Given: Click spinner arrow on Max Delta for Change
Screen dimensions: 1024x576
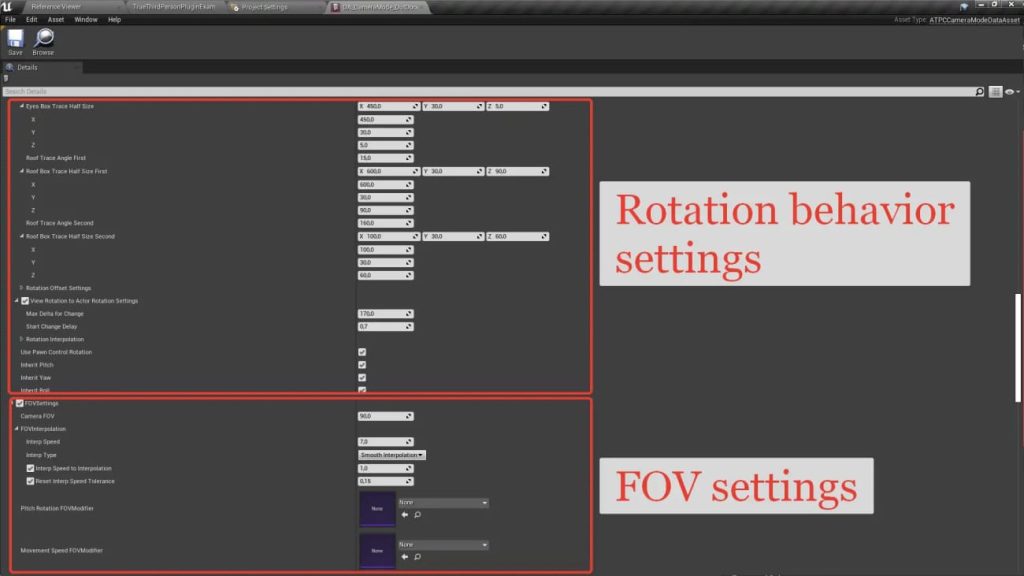Looking at the screenshot, I should click(409, 314).
